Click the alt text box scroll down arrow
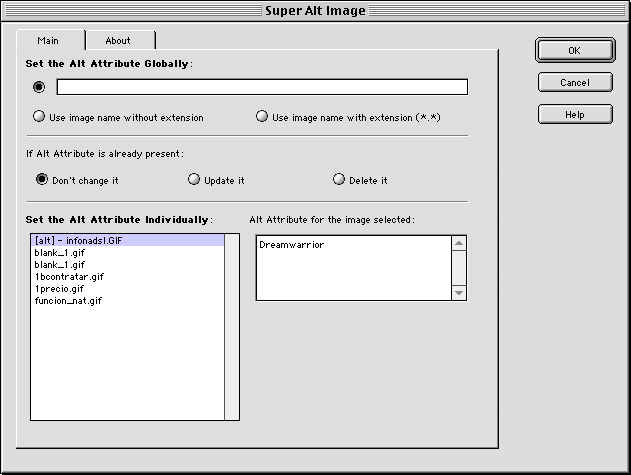 click(x=459, y=293)
